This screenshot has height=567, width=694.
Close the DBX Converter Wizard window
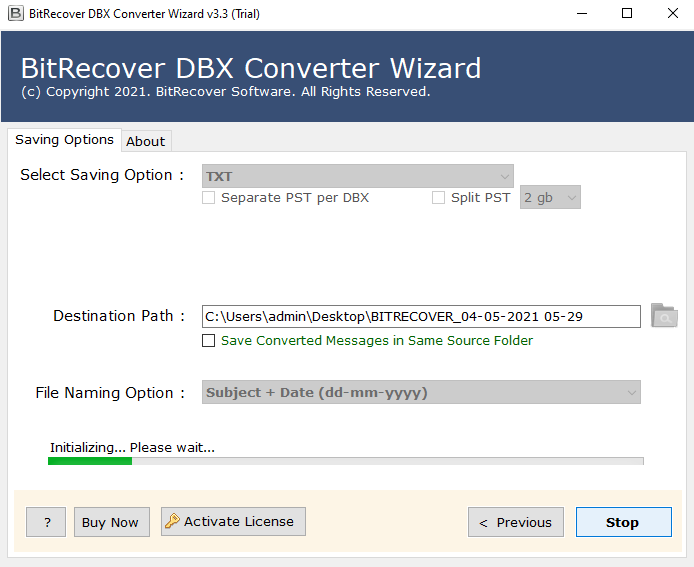tap(673, 13)
